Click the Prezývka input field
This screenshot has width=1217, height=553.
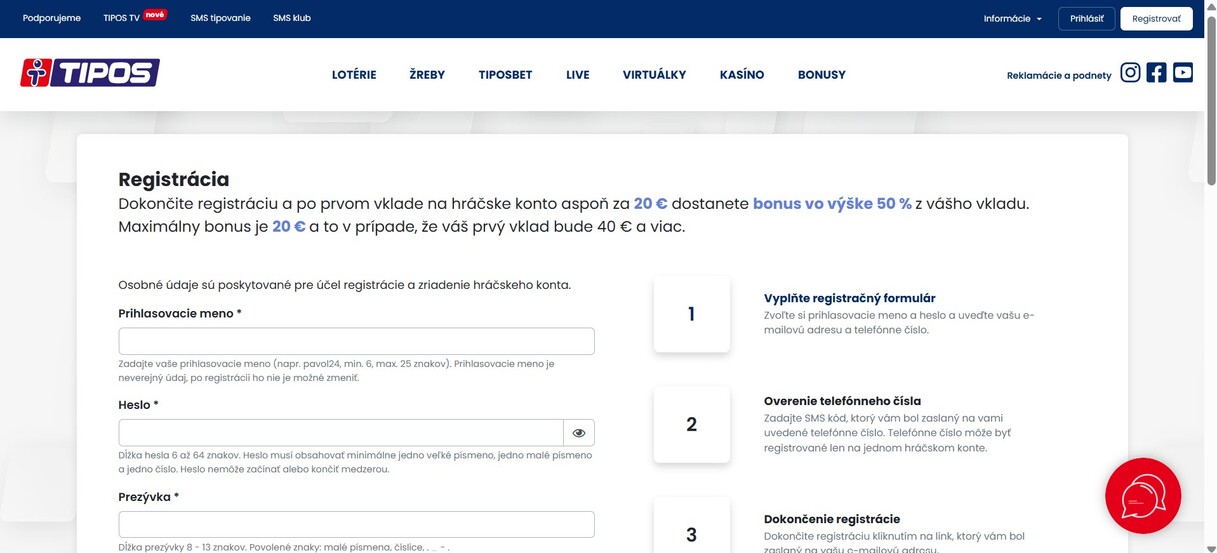coord(356,525)
